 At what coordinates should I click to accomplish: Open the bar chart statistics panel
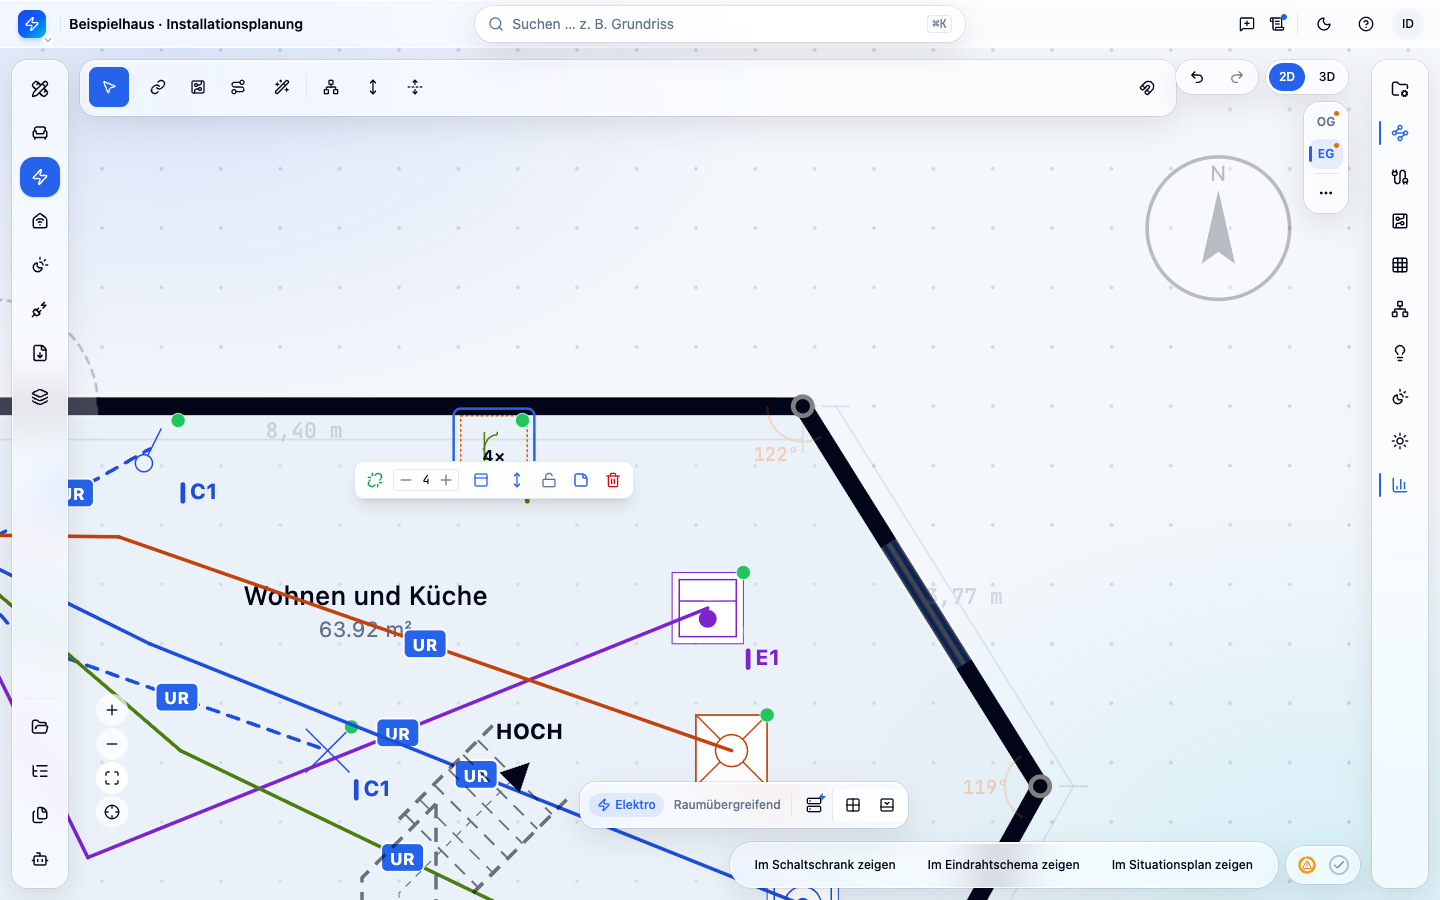tap(1400, 485)
